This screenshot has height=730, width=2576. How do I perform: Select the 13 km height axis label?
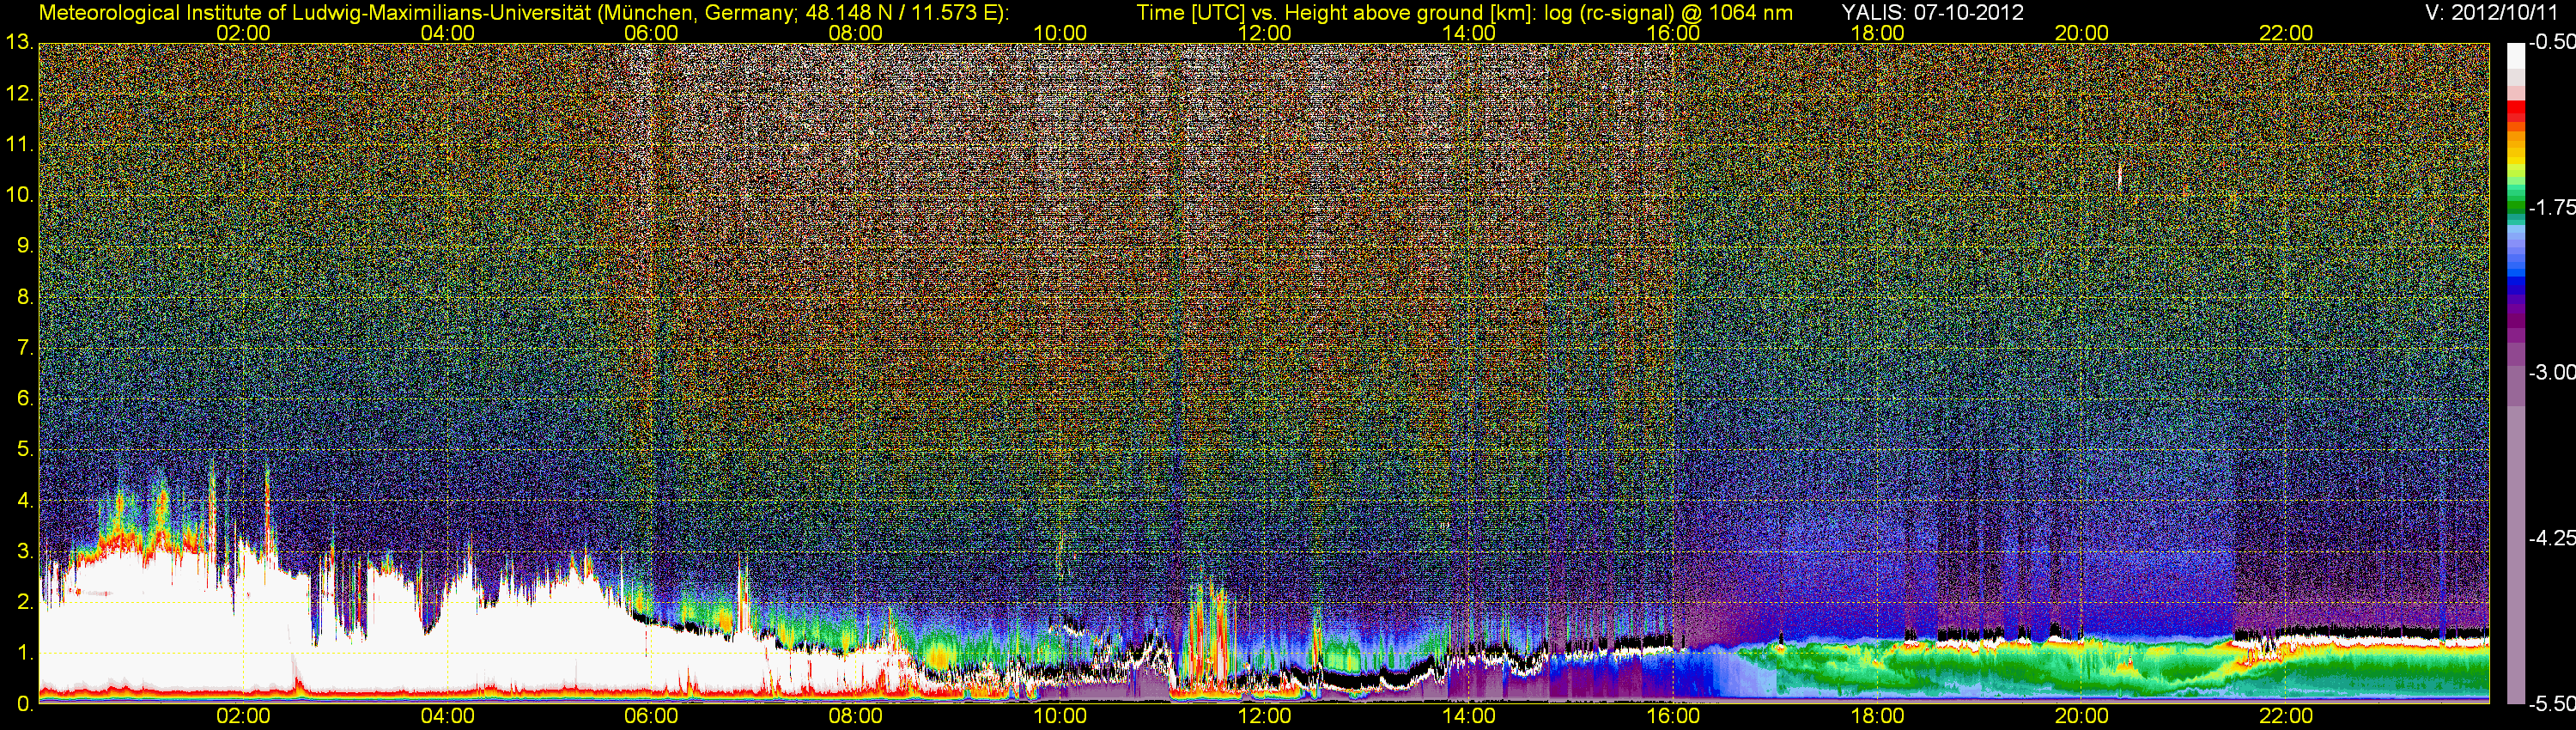pyautogui.click(x=19, y=43)
